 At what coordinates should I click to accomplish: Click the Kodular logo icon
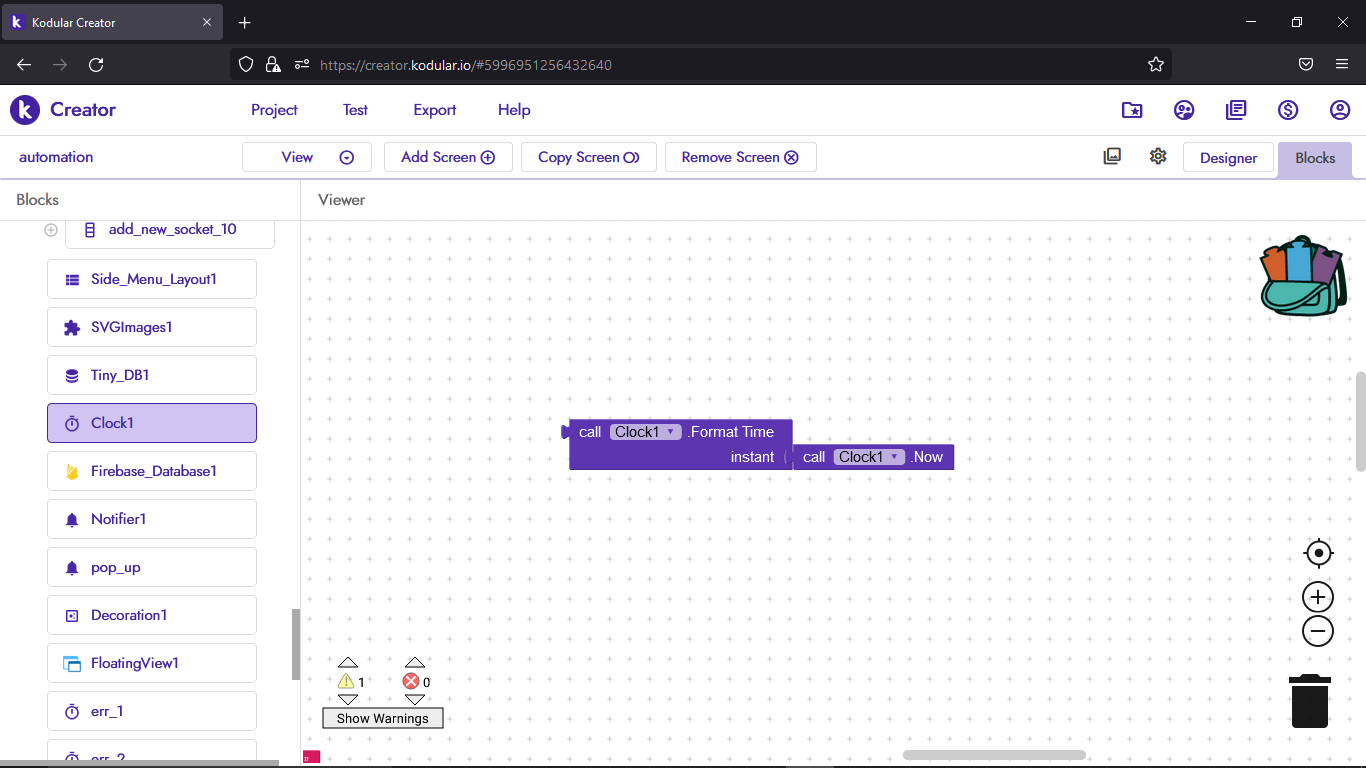tap(25, 110)
